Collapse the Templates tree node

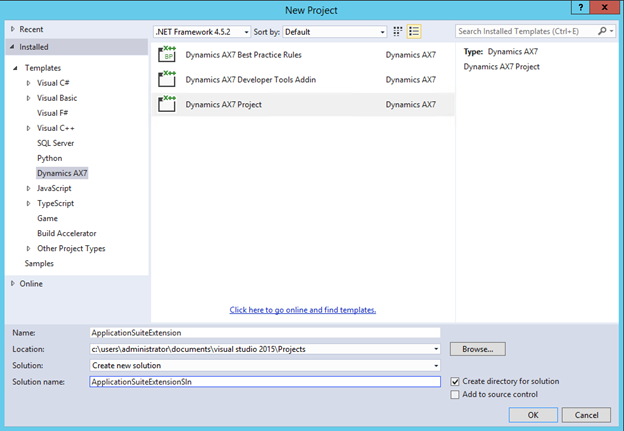coord(15,68)
